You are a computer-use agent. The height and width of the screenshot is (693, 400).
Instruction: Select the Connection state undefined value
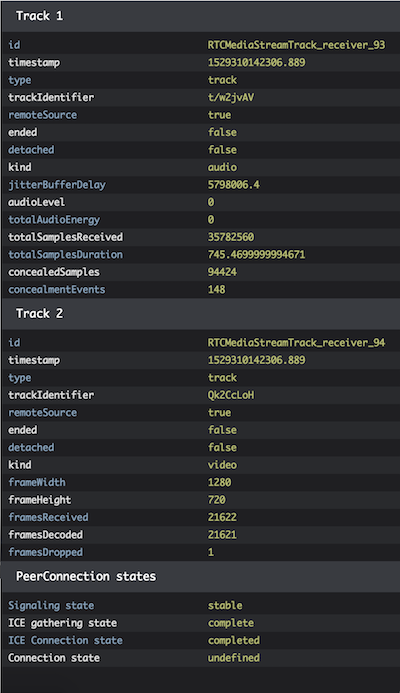tap(234, 658)
